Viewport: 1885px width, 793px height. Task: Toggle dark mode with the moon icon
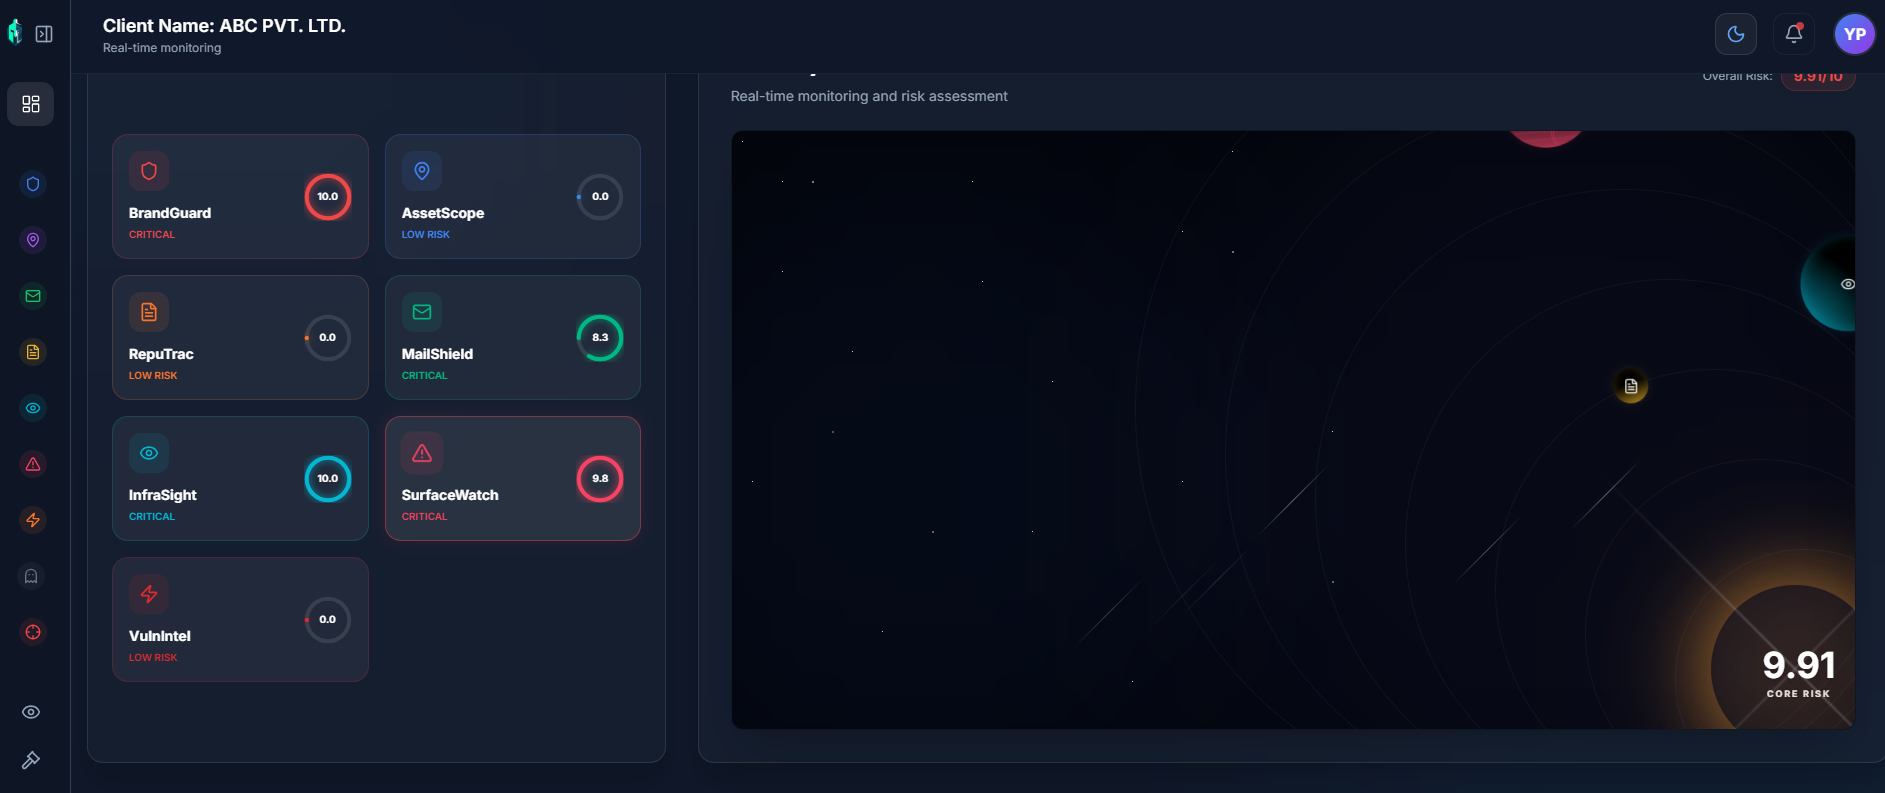(1736, 34)
